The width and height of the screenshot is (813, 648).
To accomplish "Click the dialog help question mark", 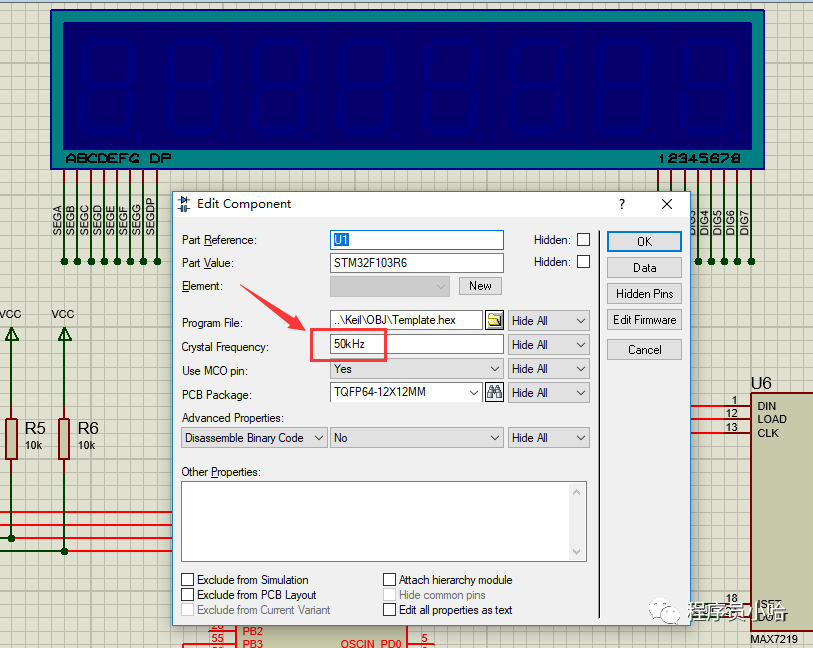I will pos(622,204).
